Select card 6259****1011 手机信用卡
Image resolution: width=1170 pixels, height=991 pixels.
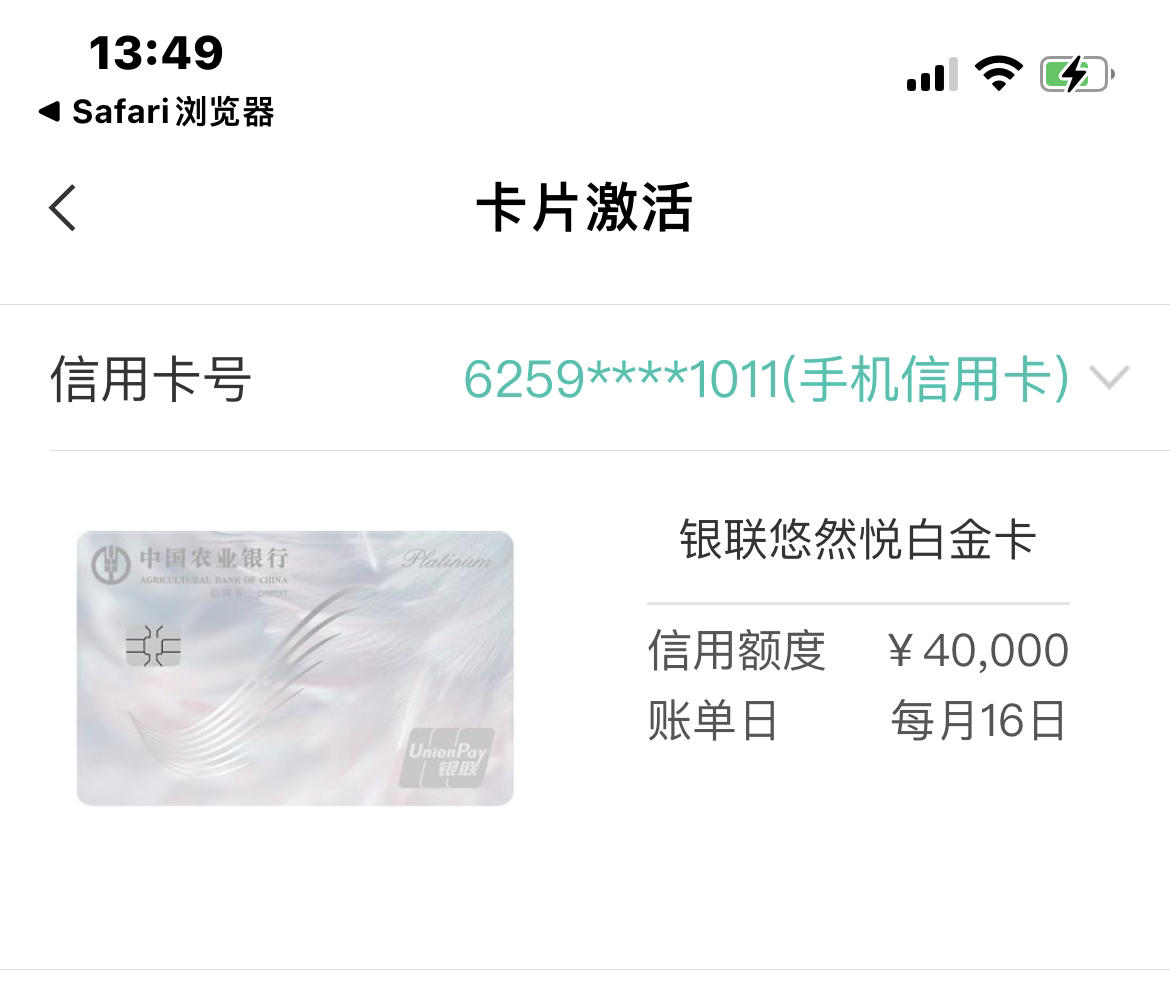pyautogui.click(x=767, y=379)
